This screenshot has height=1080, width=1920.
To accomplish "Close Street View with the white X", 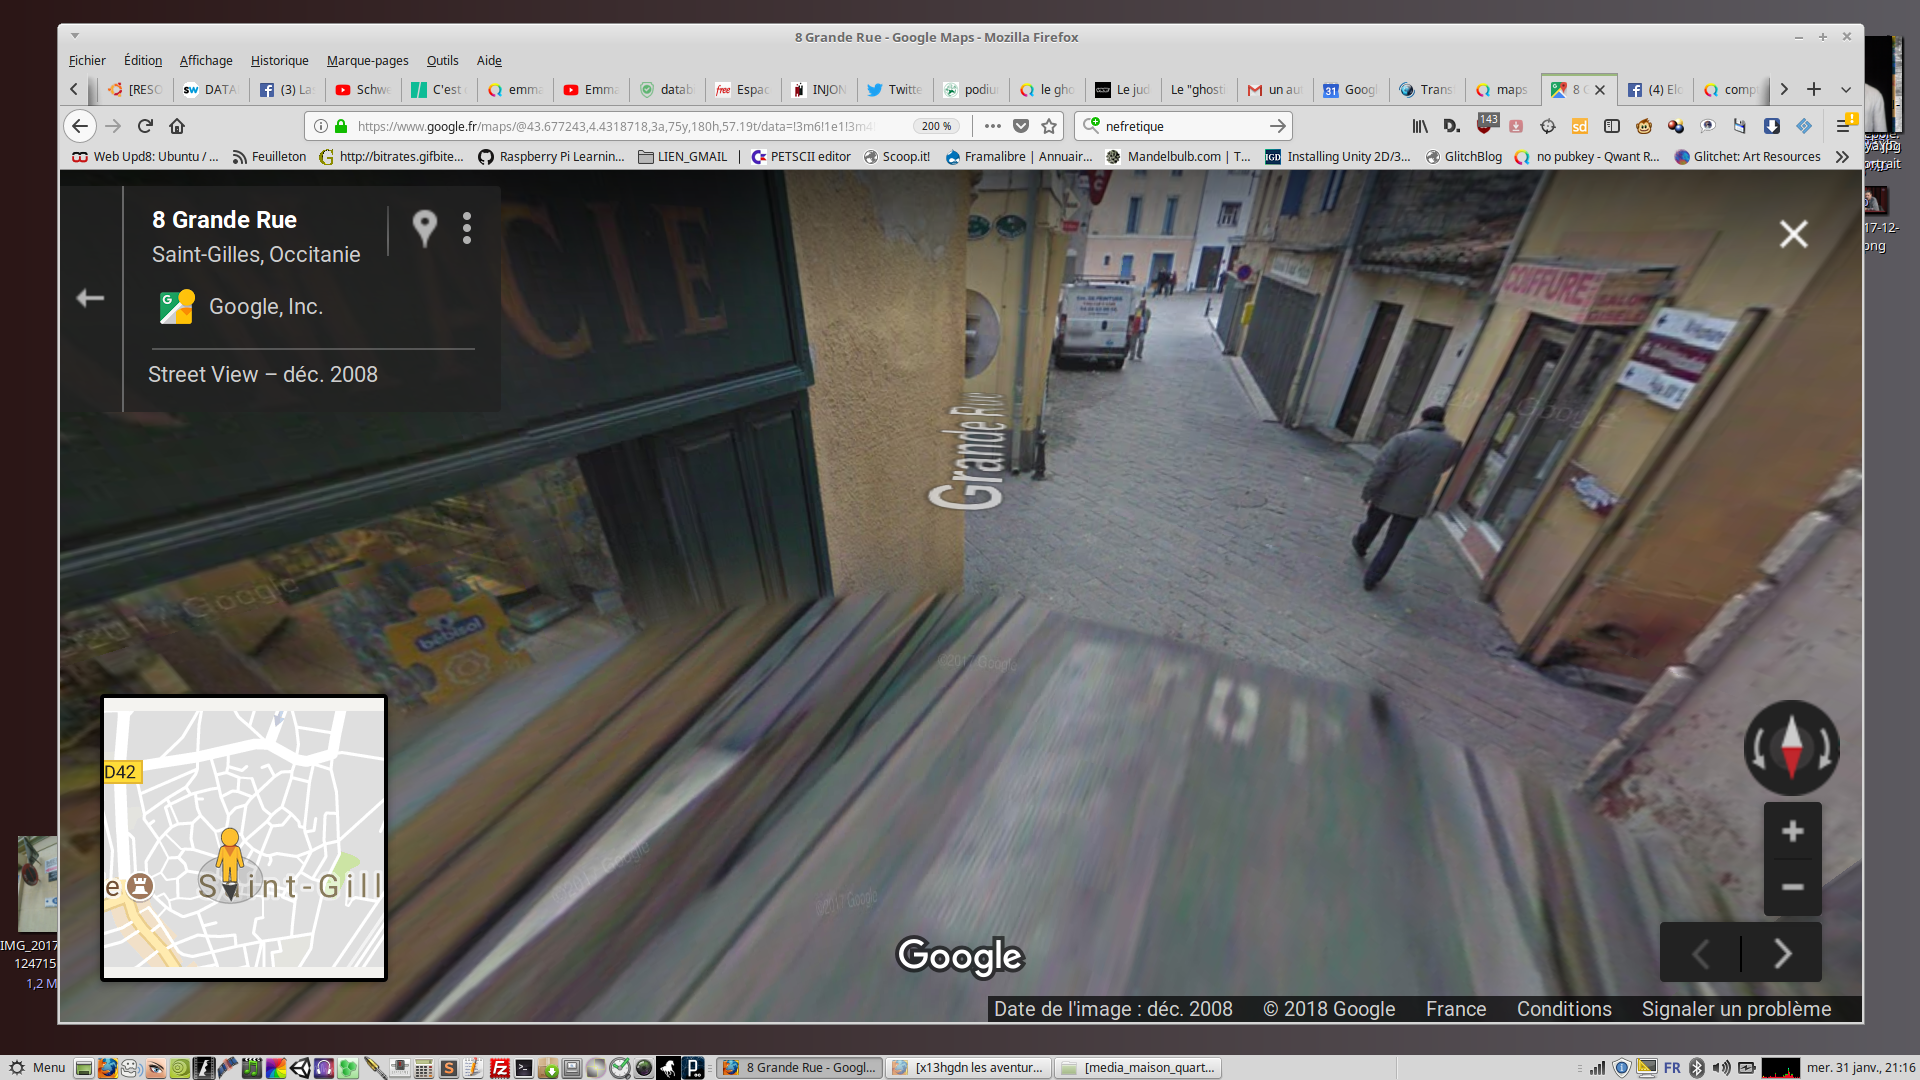I will tap(1793, 234).
